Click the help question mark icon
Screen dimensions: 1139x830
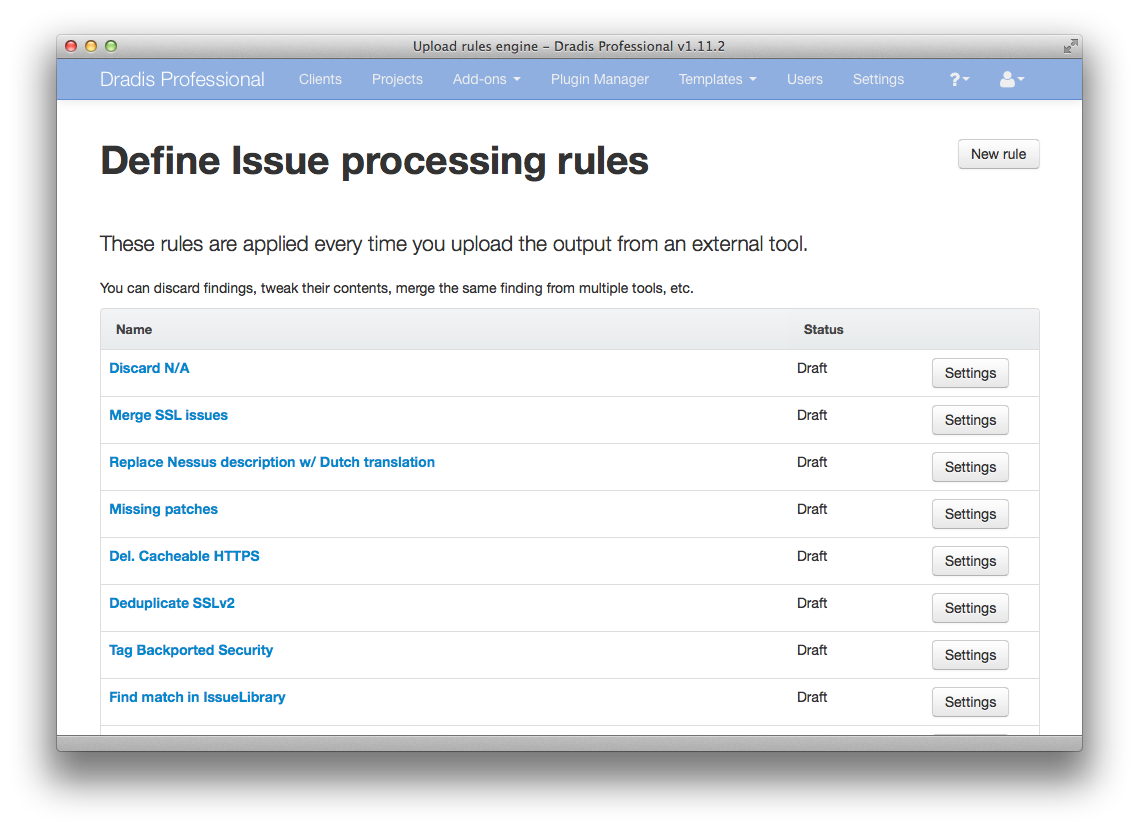click(x=953, y=79)
